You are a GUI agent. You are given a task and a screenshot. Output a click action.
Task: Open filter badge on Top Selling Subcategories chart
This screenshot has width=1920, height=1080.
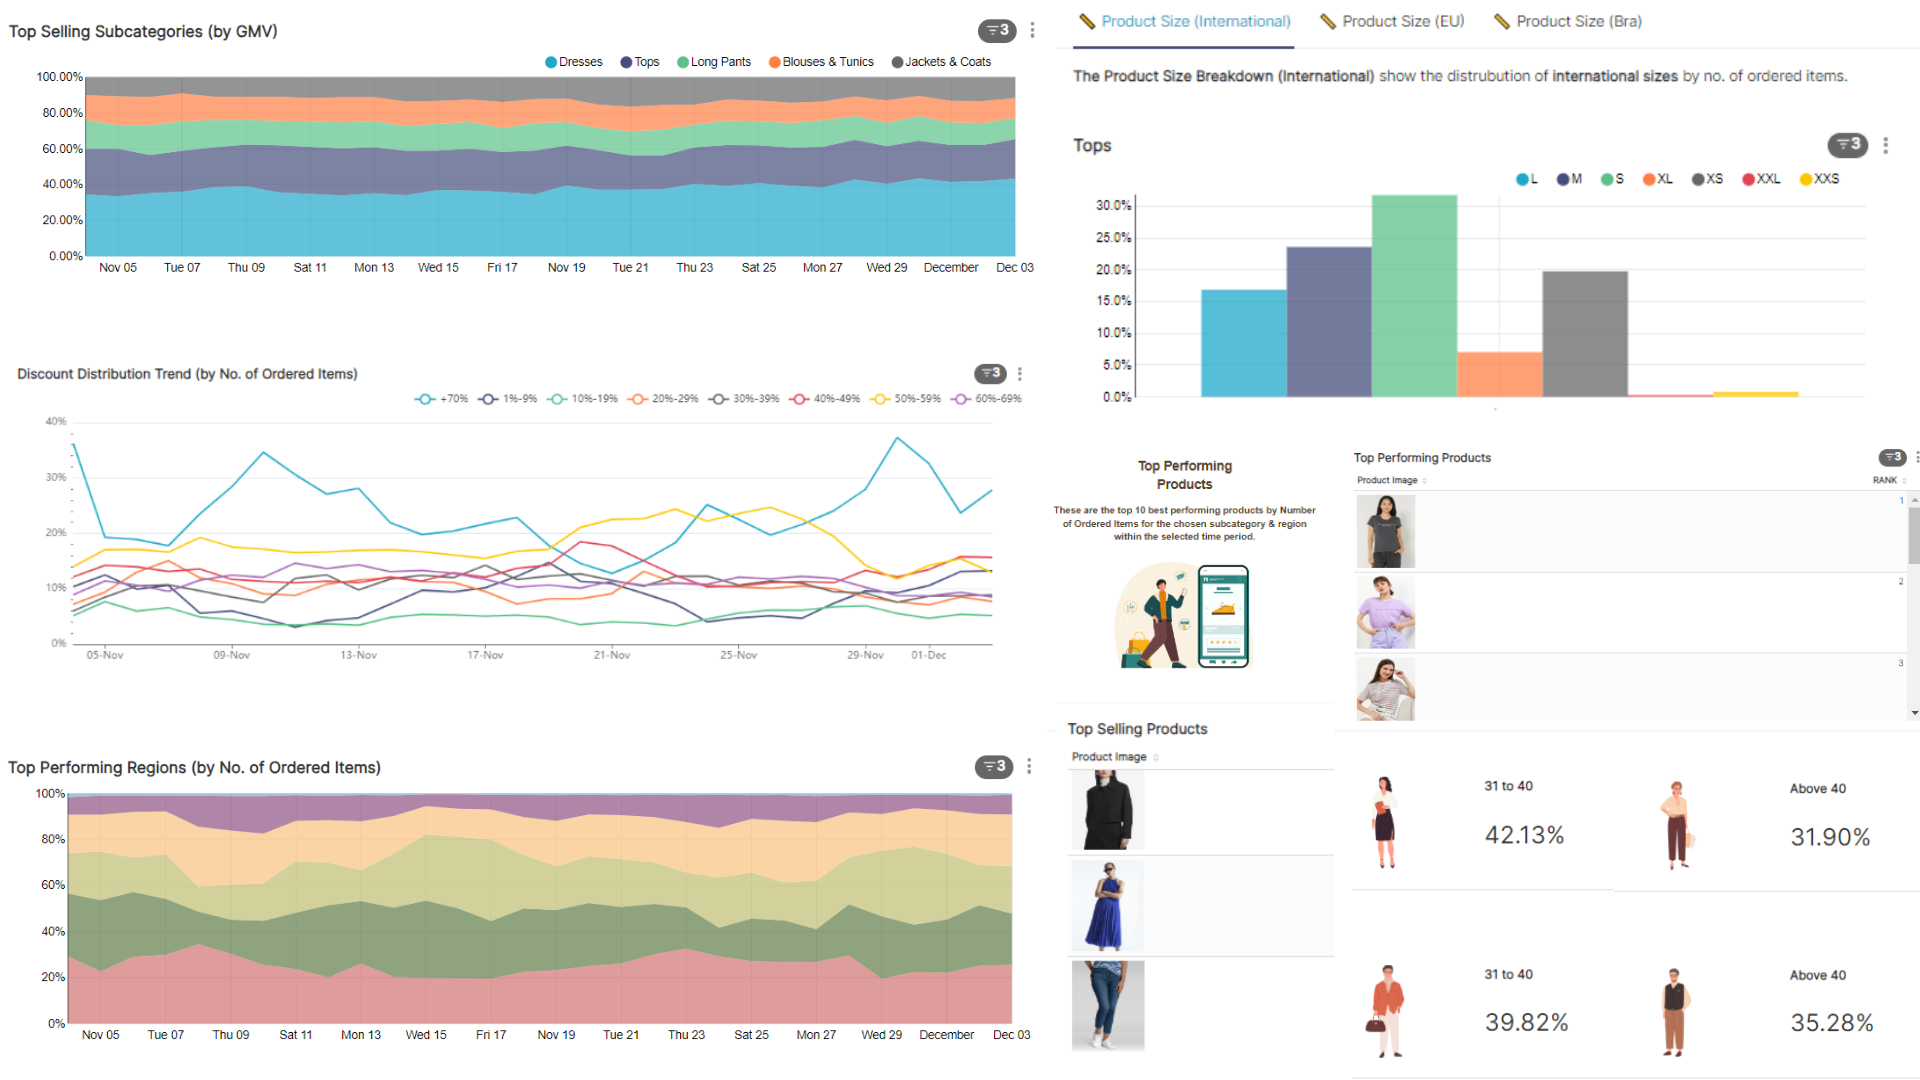996,30
